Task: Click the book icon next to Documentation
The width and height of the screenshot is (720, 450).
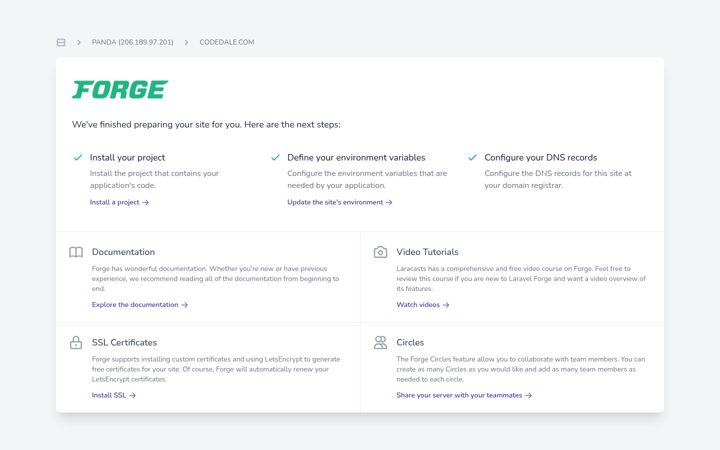Action: (76, 252)
